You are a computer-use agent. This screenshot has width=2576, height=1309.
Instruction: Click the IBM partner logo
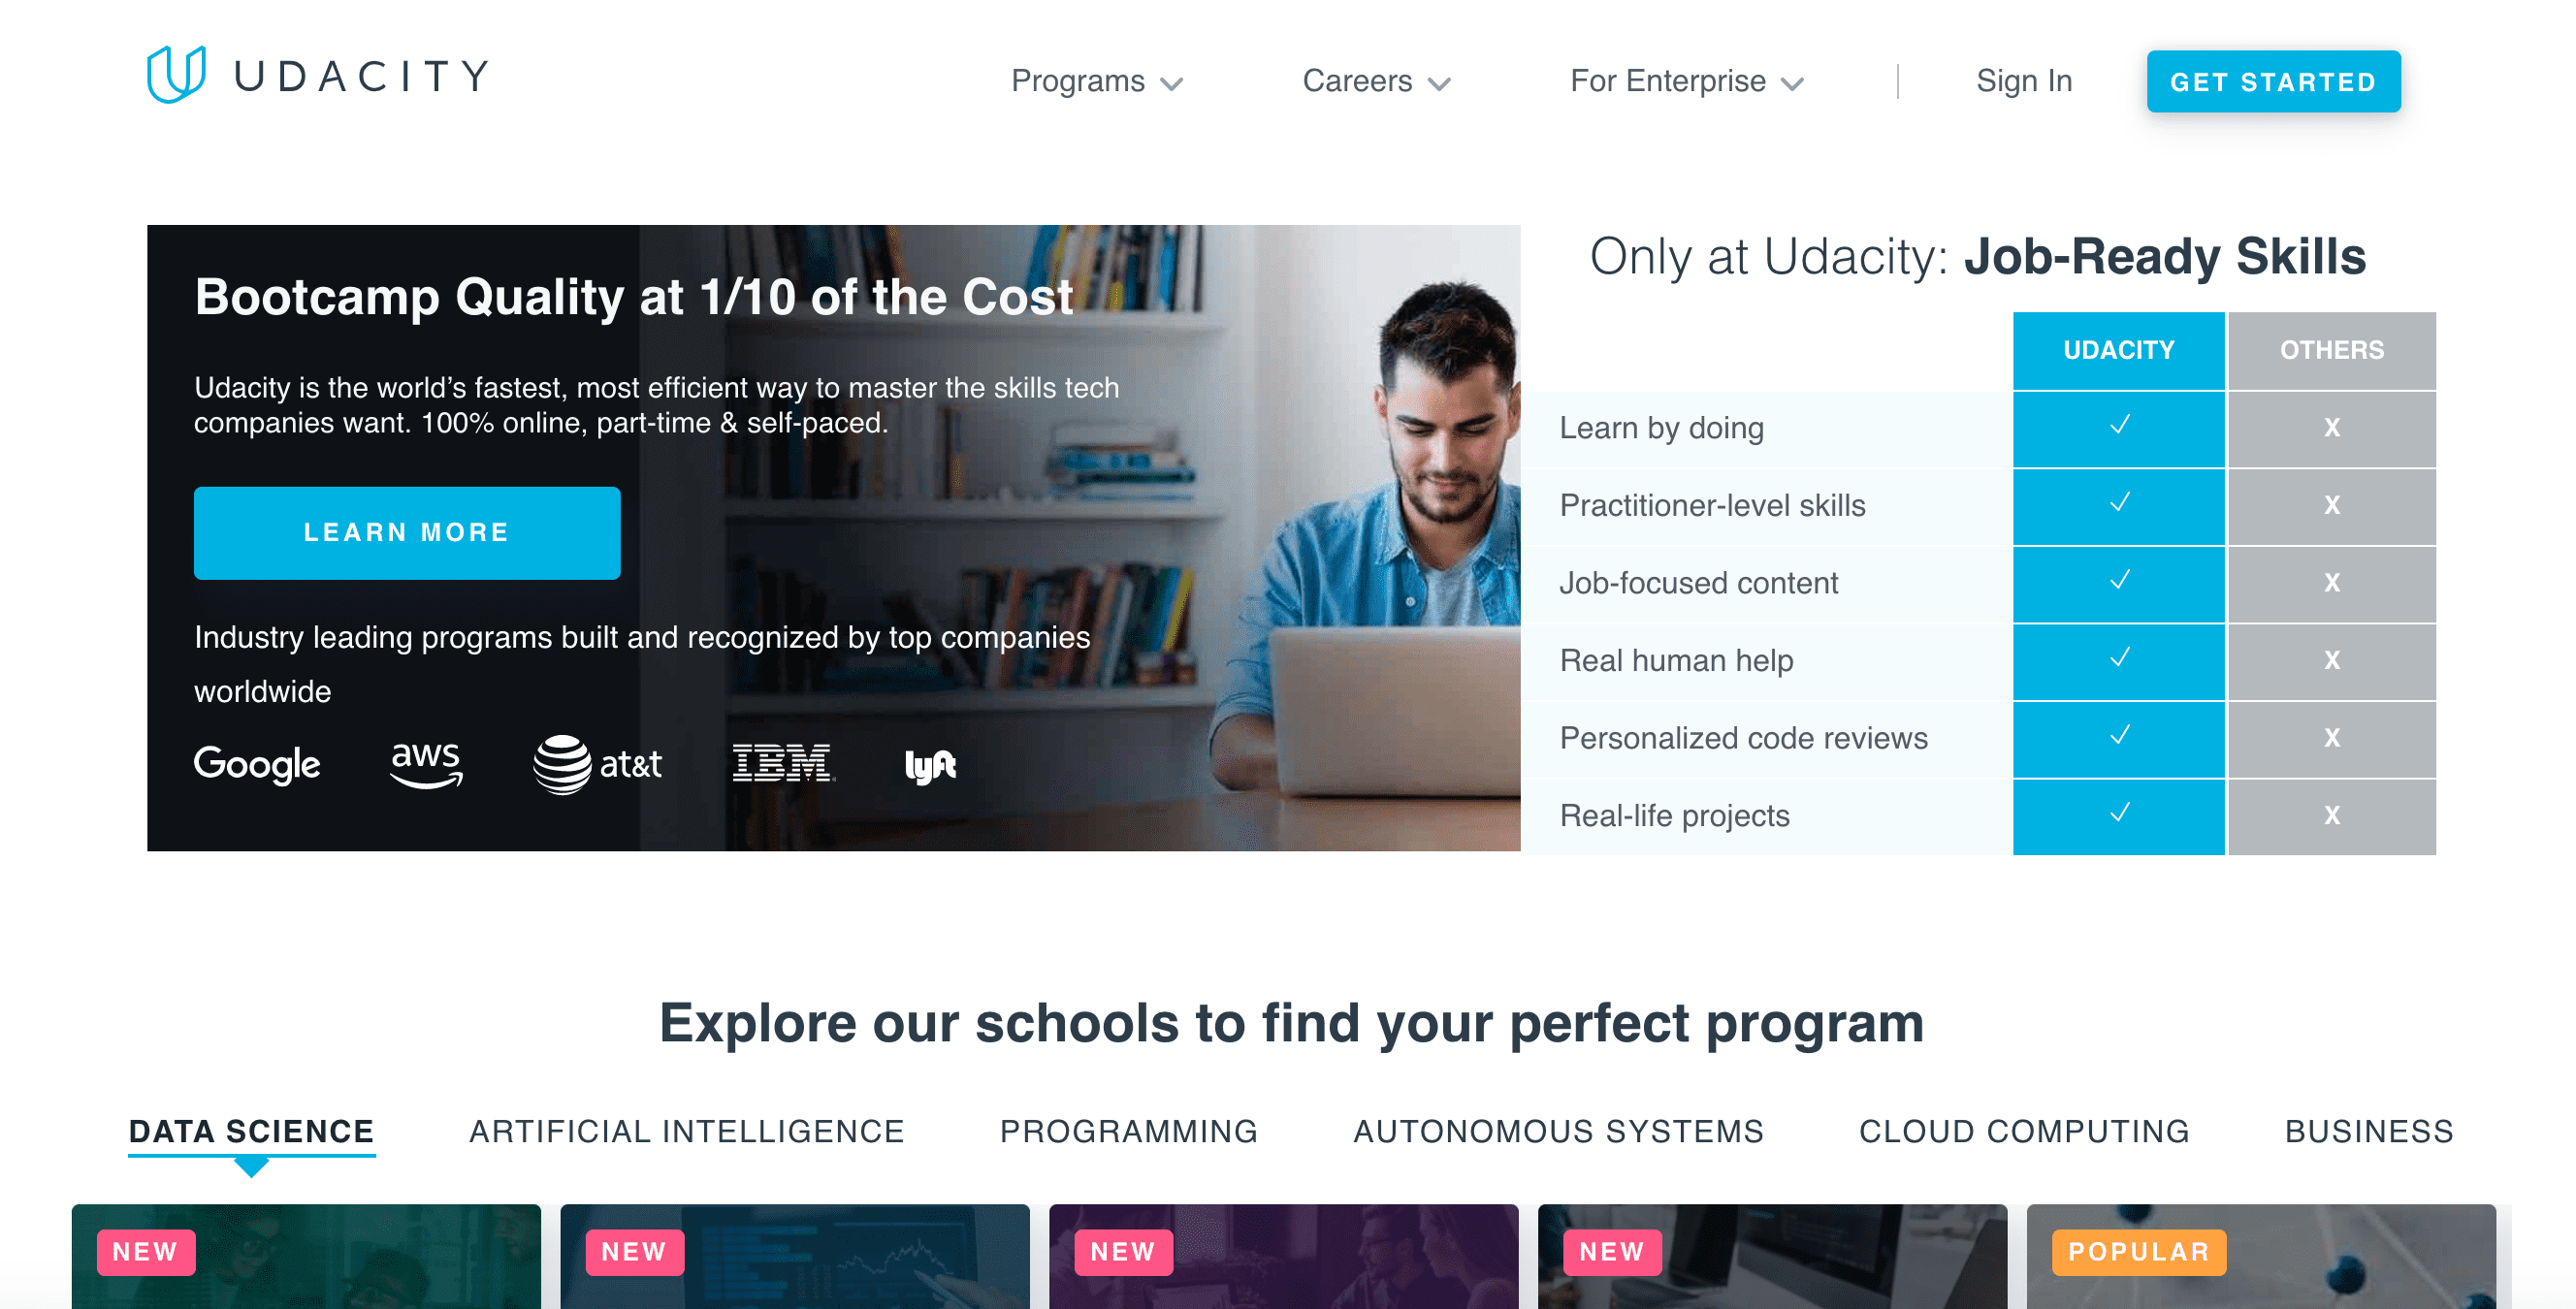tap(780, 763)
